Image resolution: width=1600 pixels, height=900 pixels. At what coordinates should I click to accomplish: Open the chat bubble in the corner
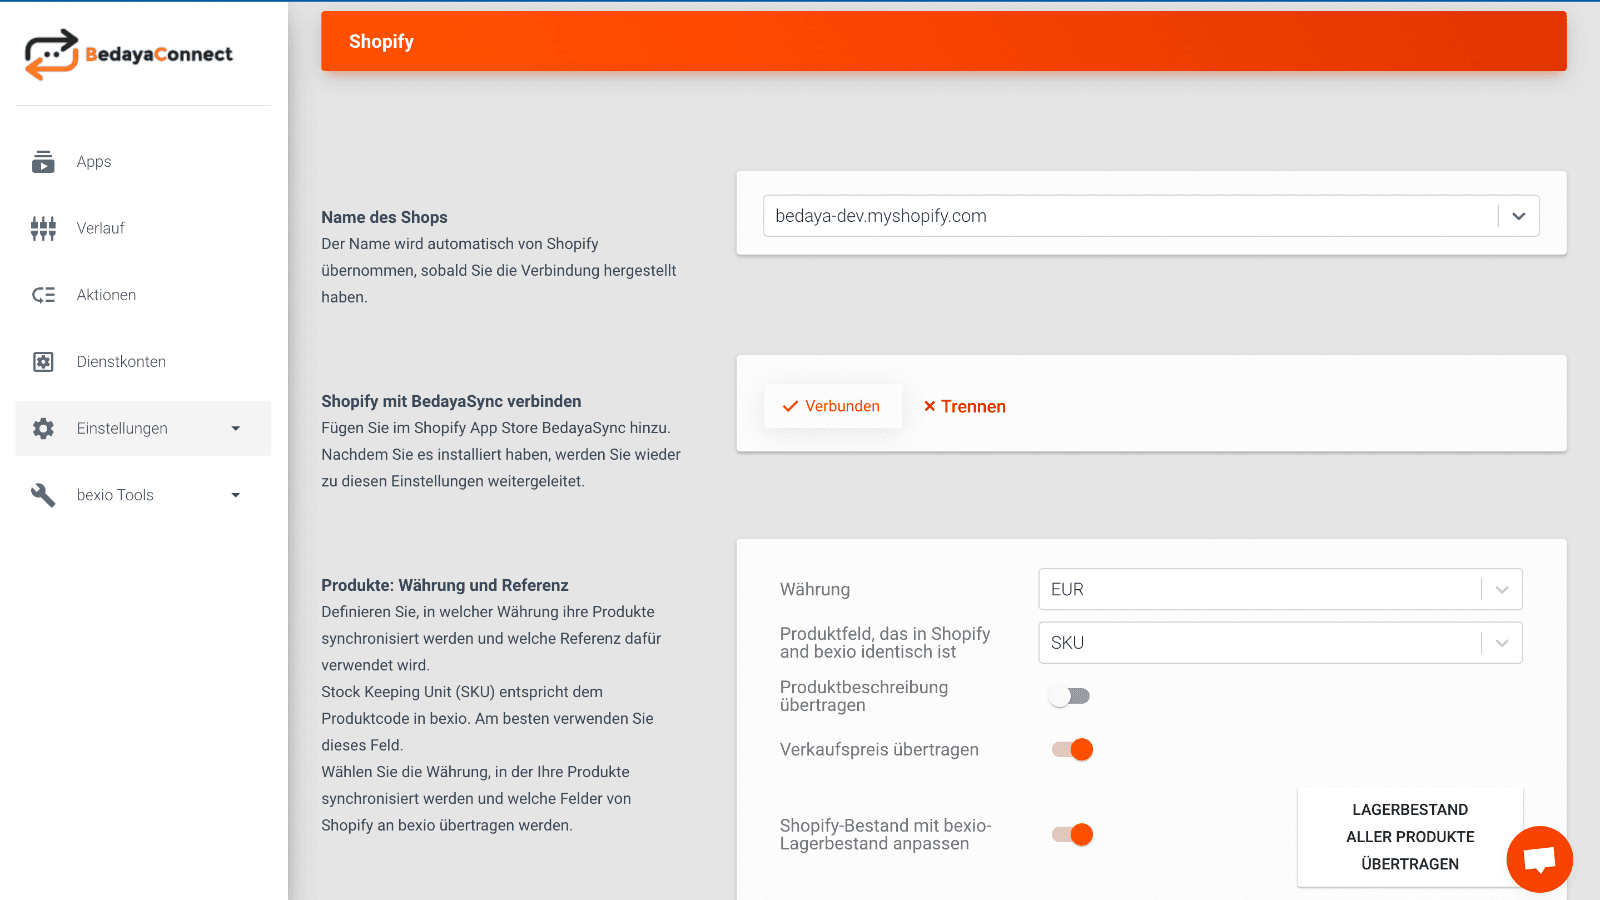(x=1539, y=859)
